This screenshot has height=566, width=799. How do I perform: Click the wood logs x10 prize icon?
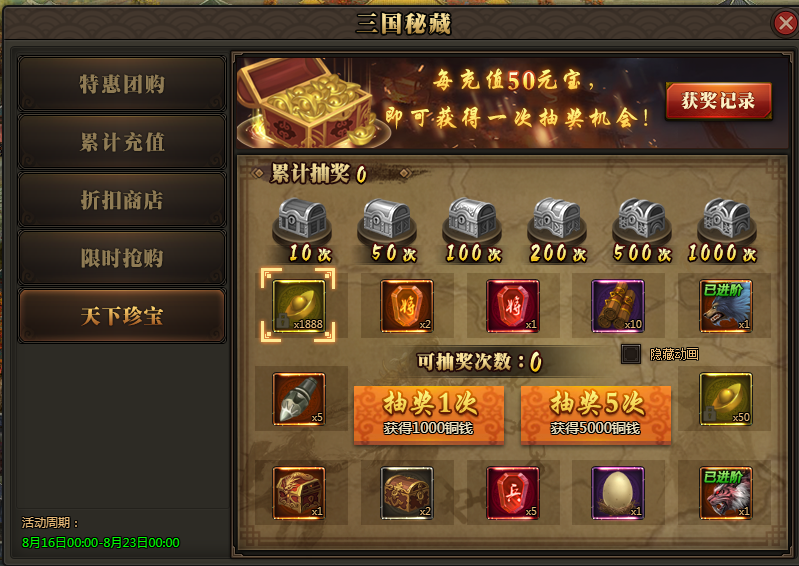click(x=618, y=306)
